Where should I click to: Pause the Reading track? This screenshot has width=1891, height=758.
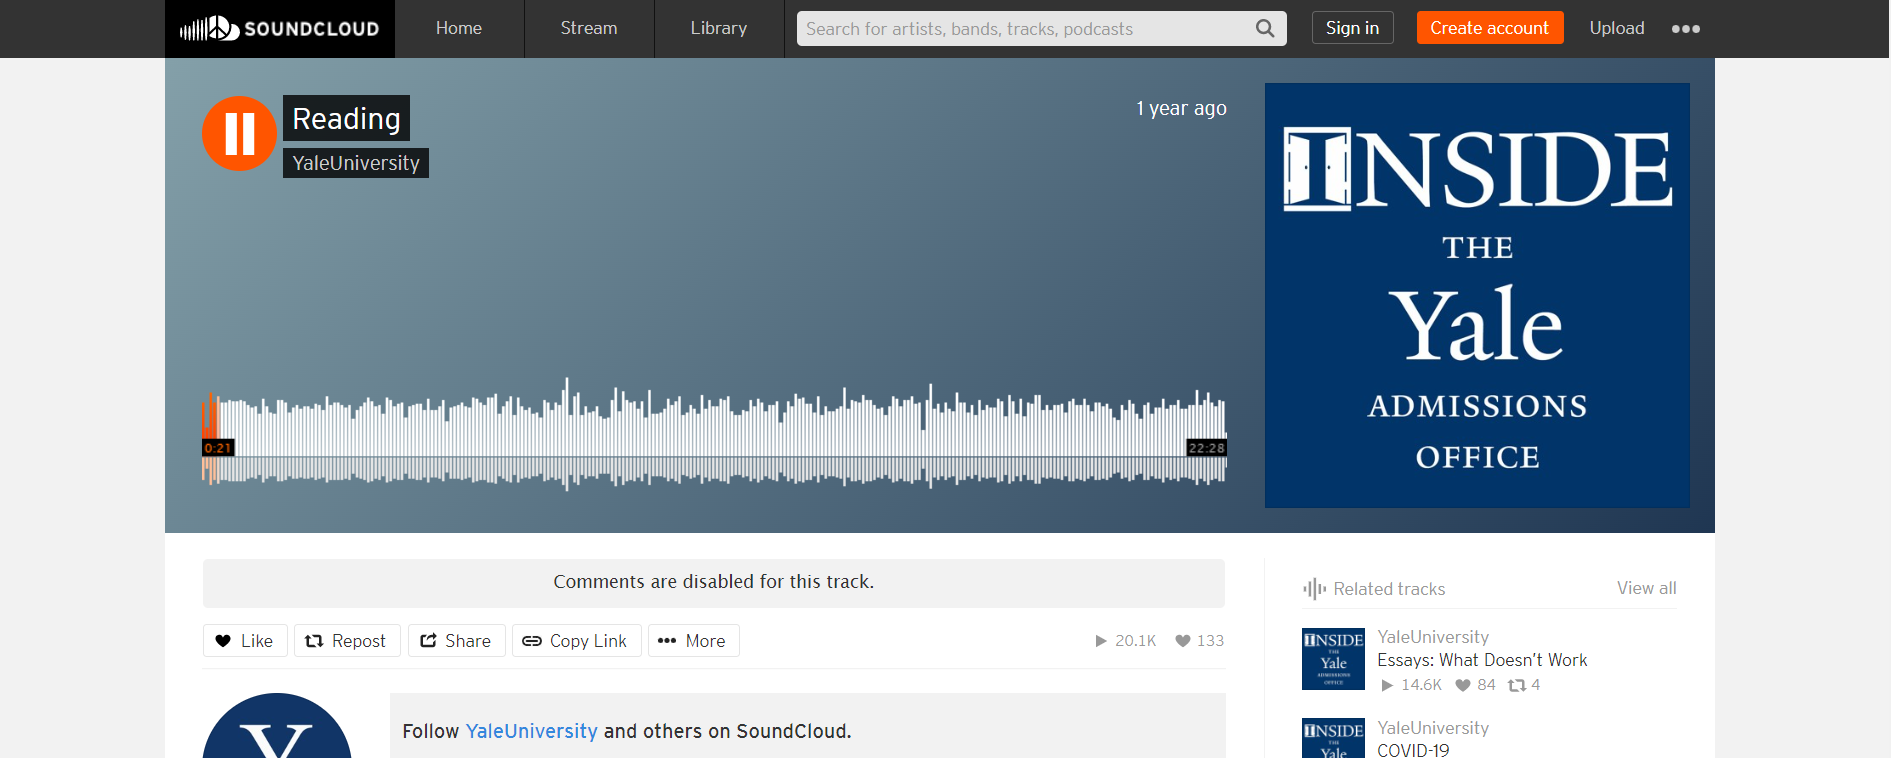point(239,133)
